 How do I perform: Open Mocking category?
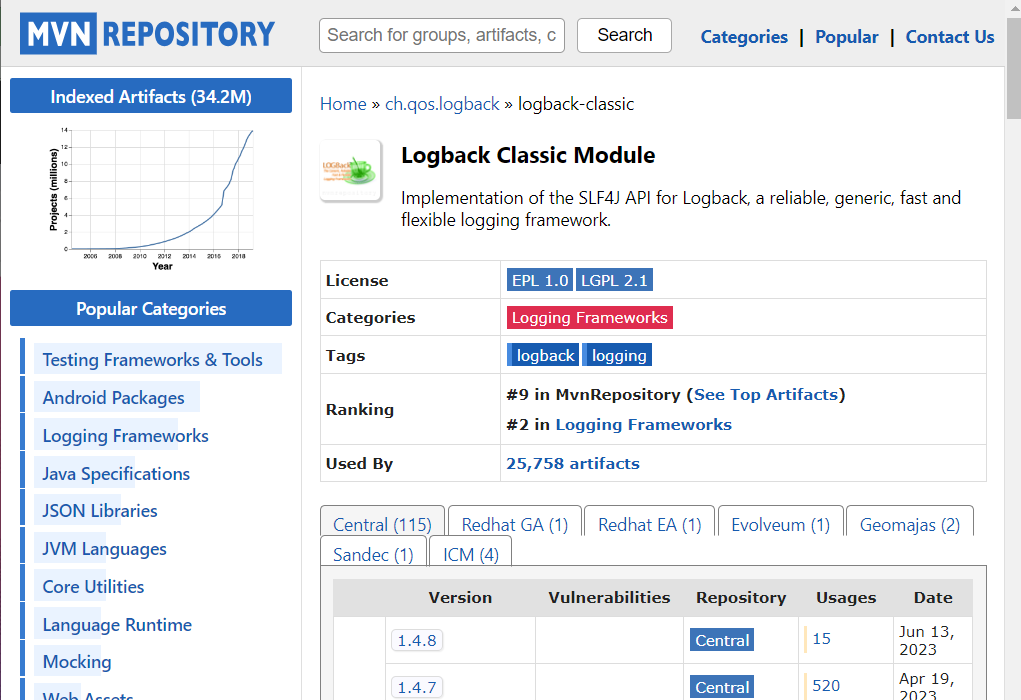77,662
